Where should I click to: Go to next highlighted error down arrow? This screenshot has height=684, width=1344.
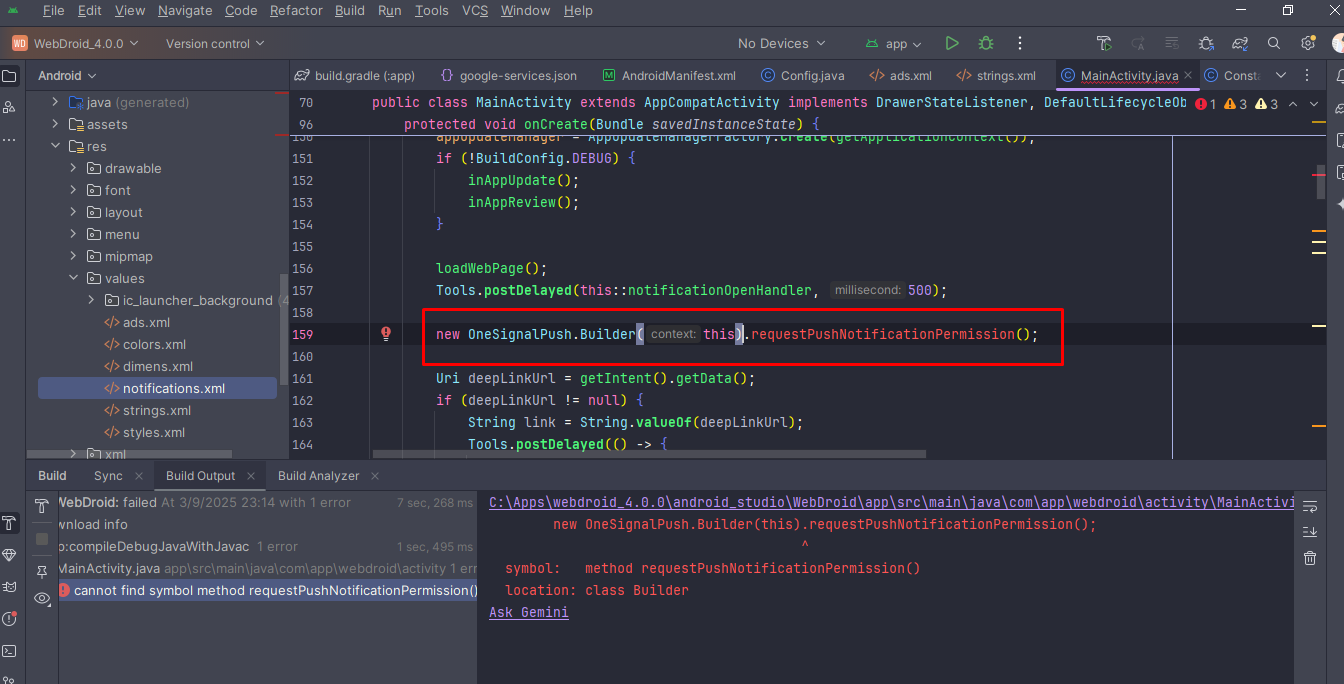coord(1313,104)
